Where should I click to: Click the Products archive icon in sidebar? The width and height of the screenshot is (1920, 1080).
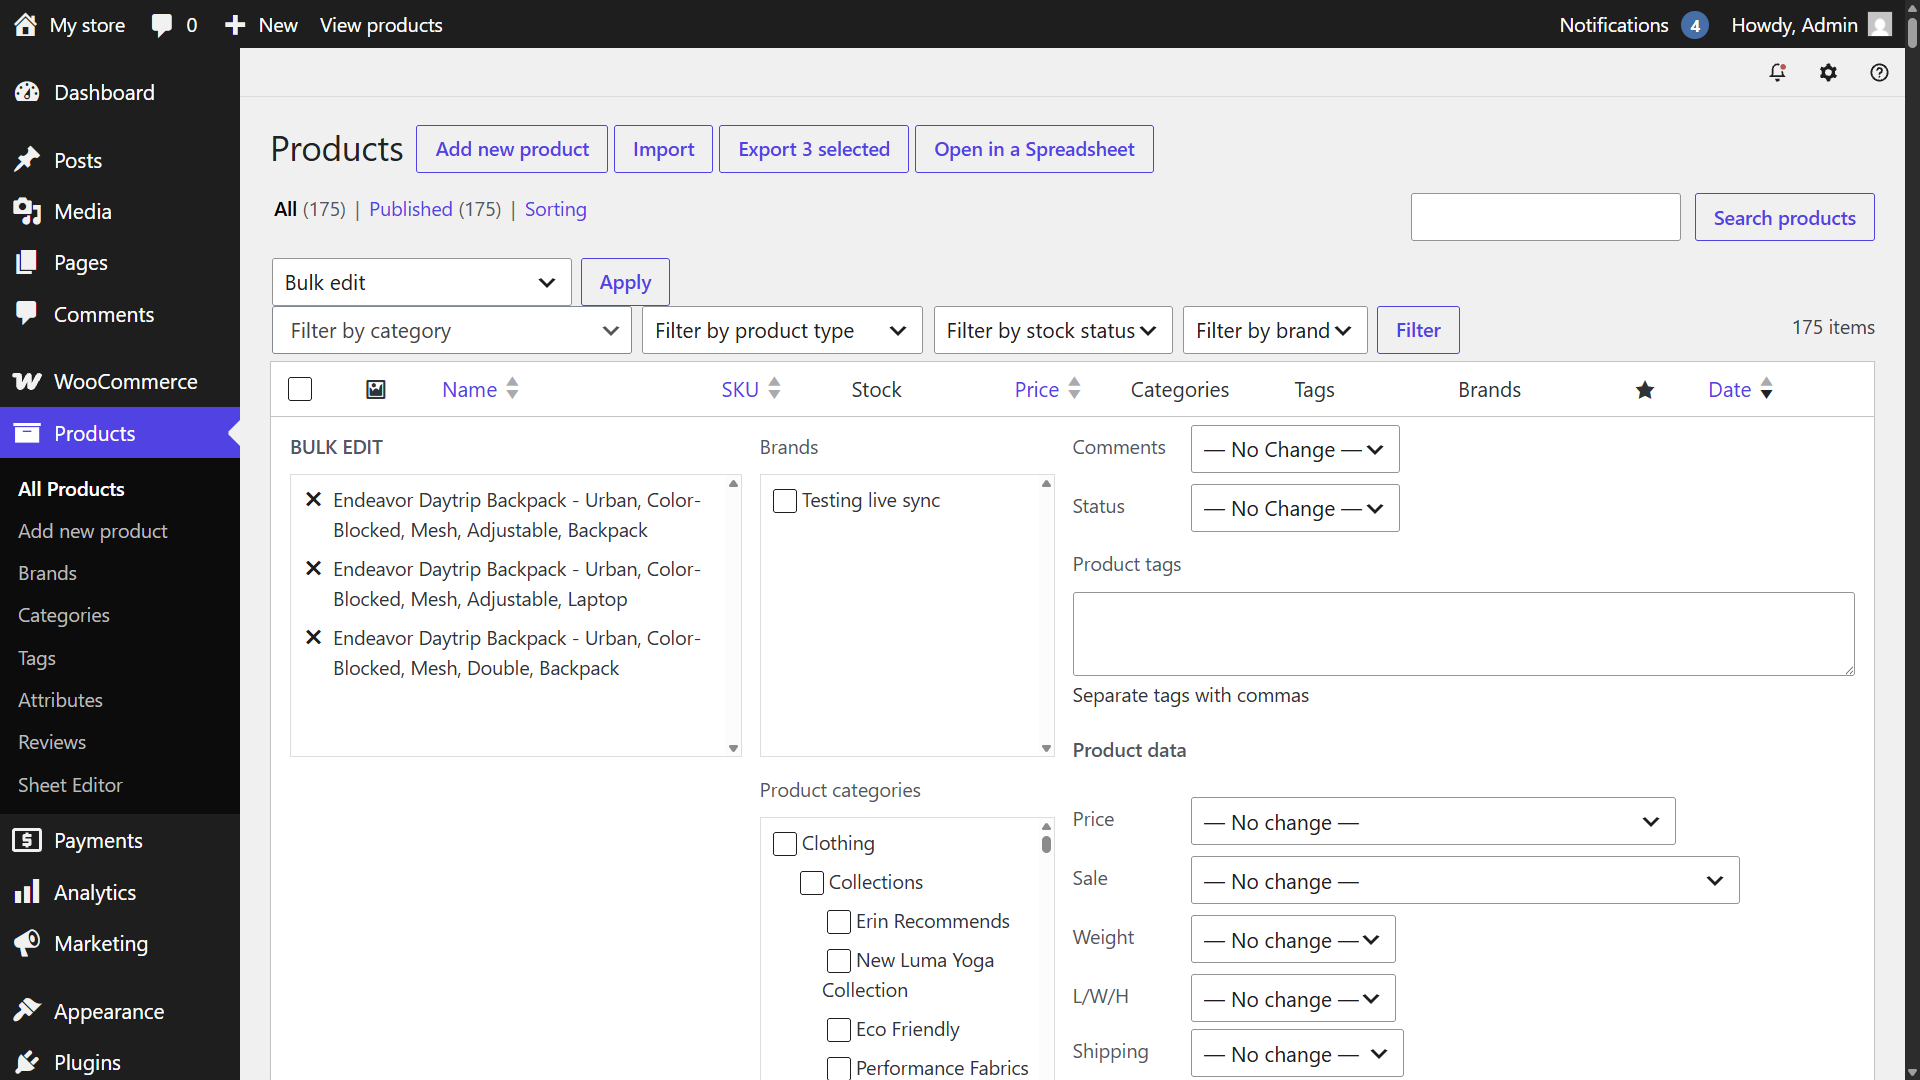27,433
